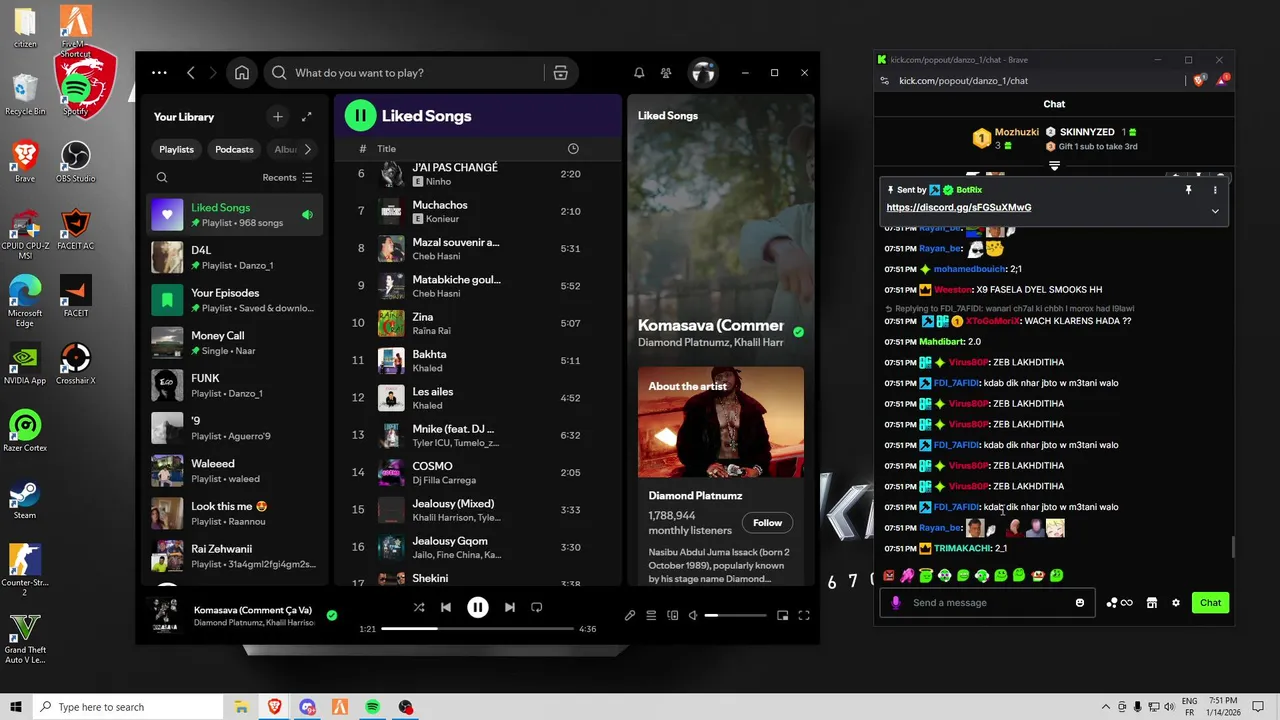Screen dimensions: 1280x720
Task: Toggle lyrics microphone icon
Action: coord(630,616)
